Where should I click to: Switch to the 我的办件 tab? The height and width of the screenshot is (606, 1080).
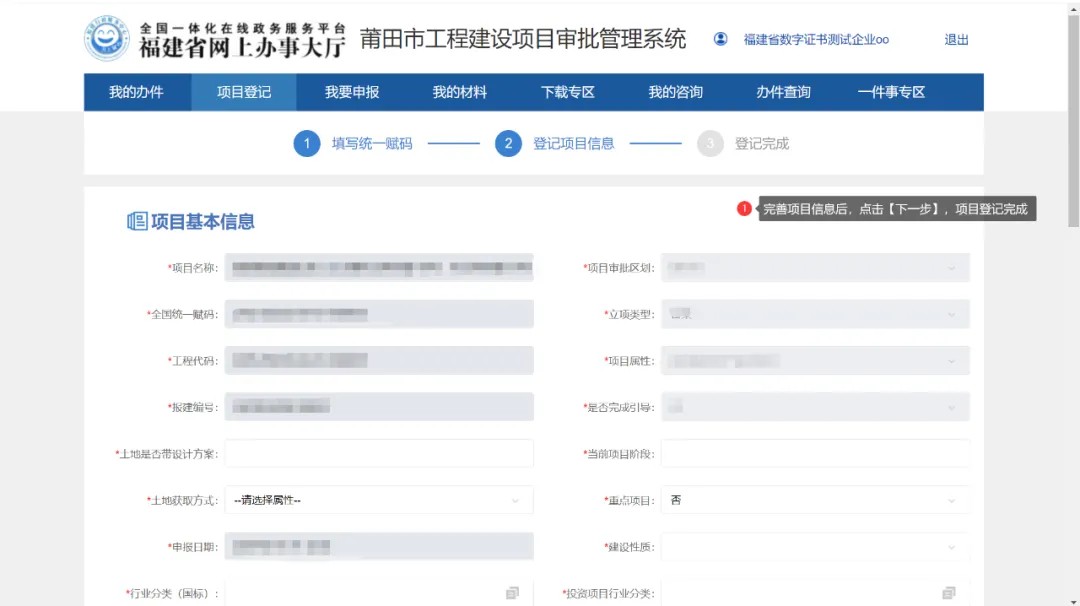click(x=136, y=92)
